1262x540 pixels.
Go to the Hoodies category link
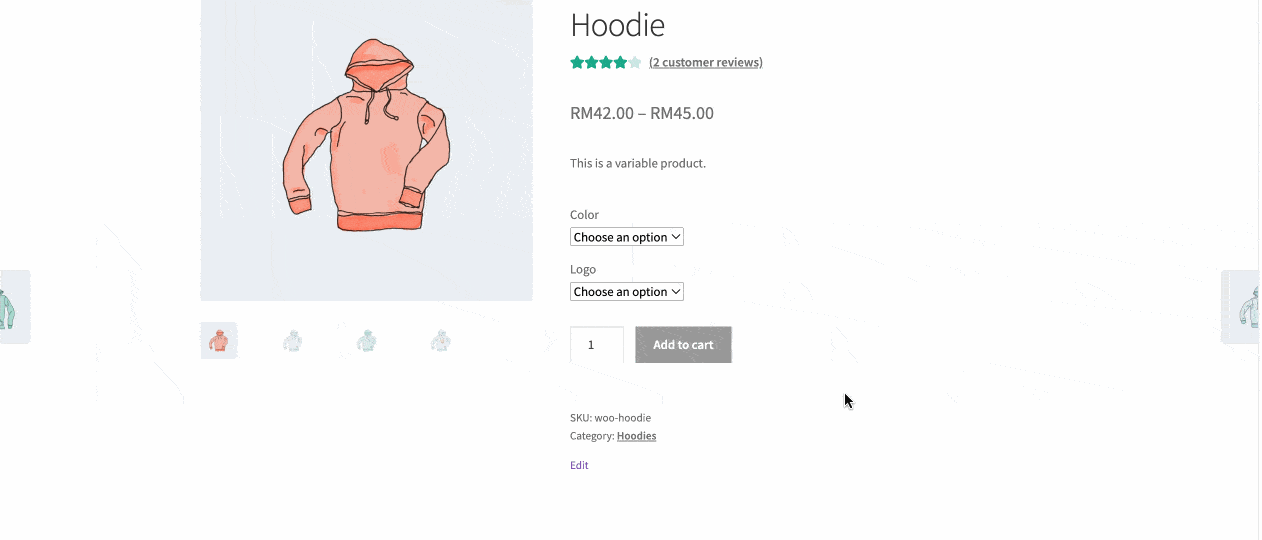(x=636, y=436)
